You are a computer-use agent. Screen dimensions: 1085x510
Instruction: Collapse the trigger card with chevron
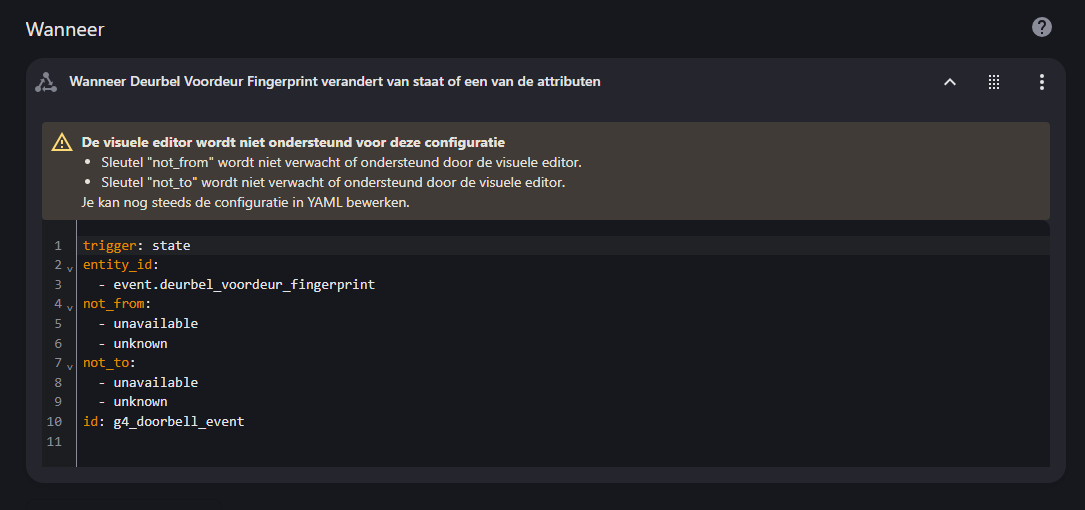tap(950, 82)
